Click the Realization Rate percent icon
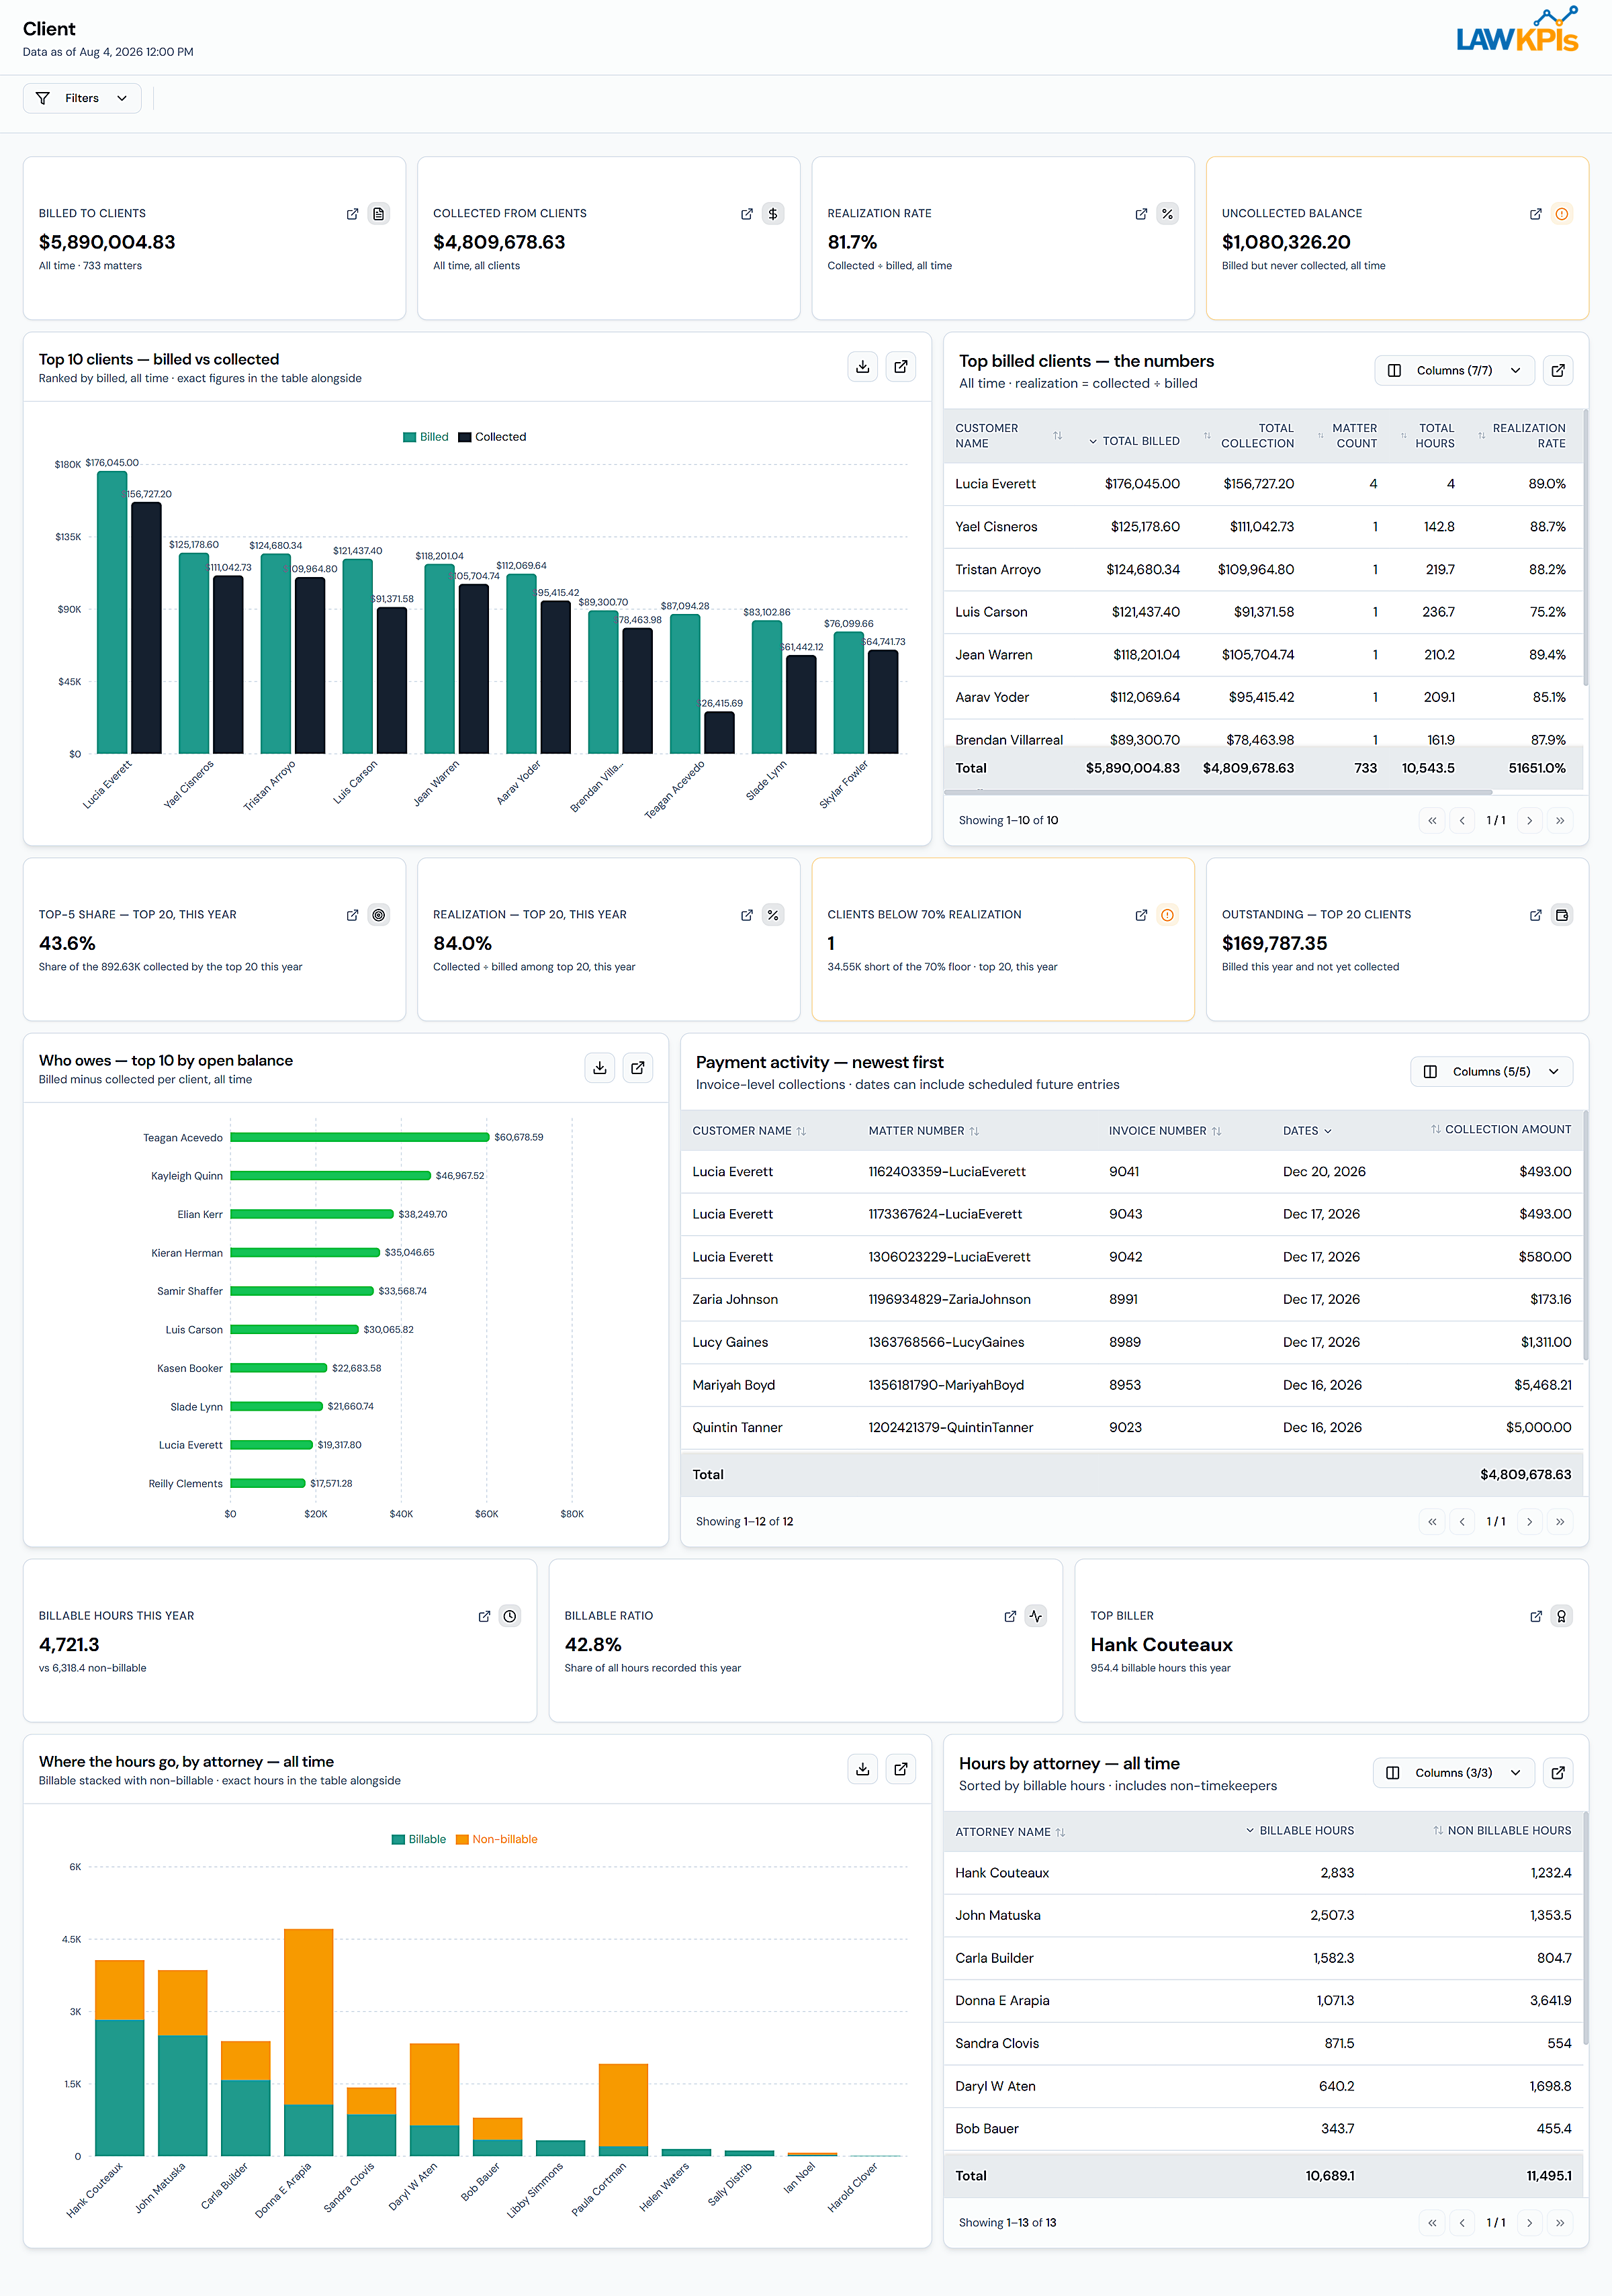This screenshot has height=2296, width=1612. [x=1167, y=214]
